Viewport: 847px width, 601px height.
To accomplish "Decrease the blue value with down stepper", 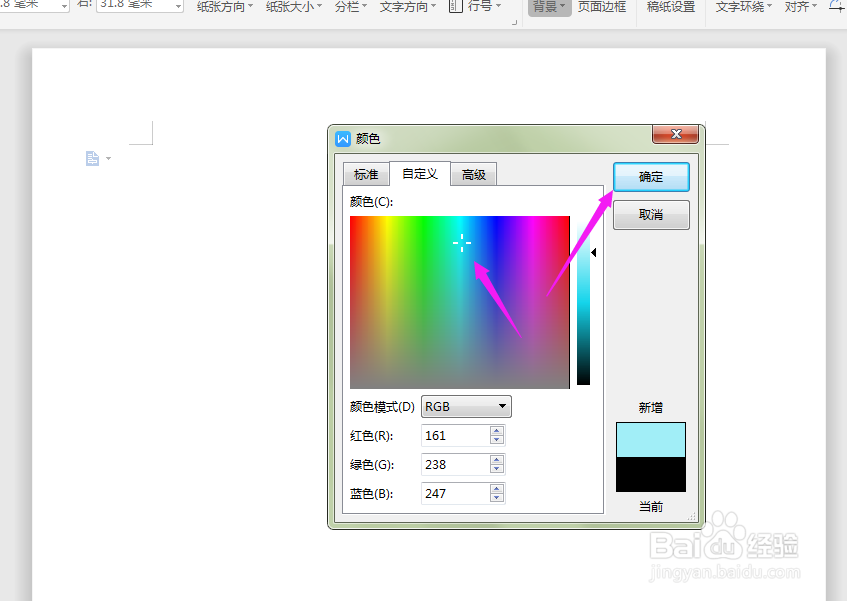I will point(497,498).
